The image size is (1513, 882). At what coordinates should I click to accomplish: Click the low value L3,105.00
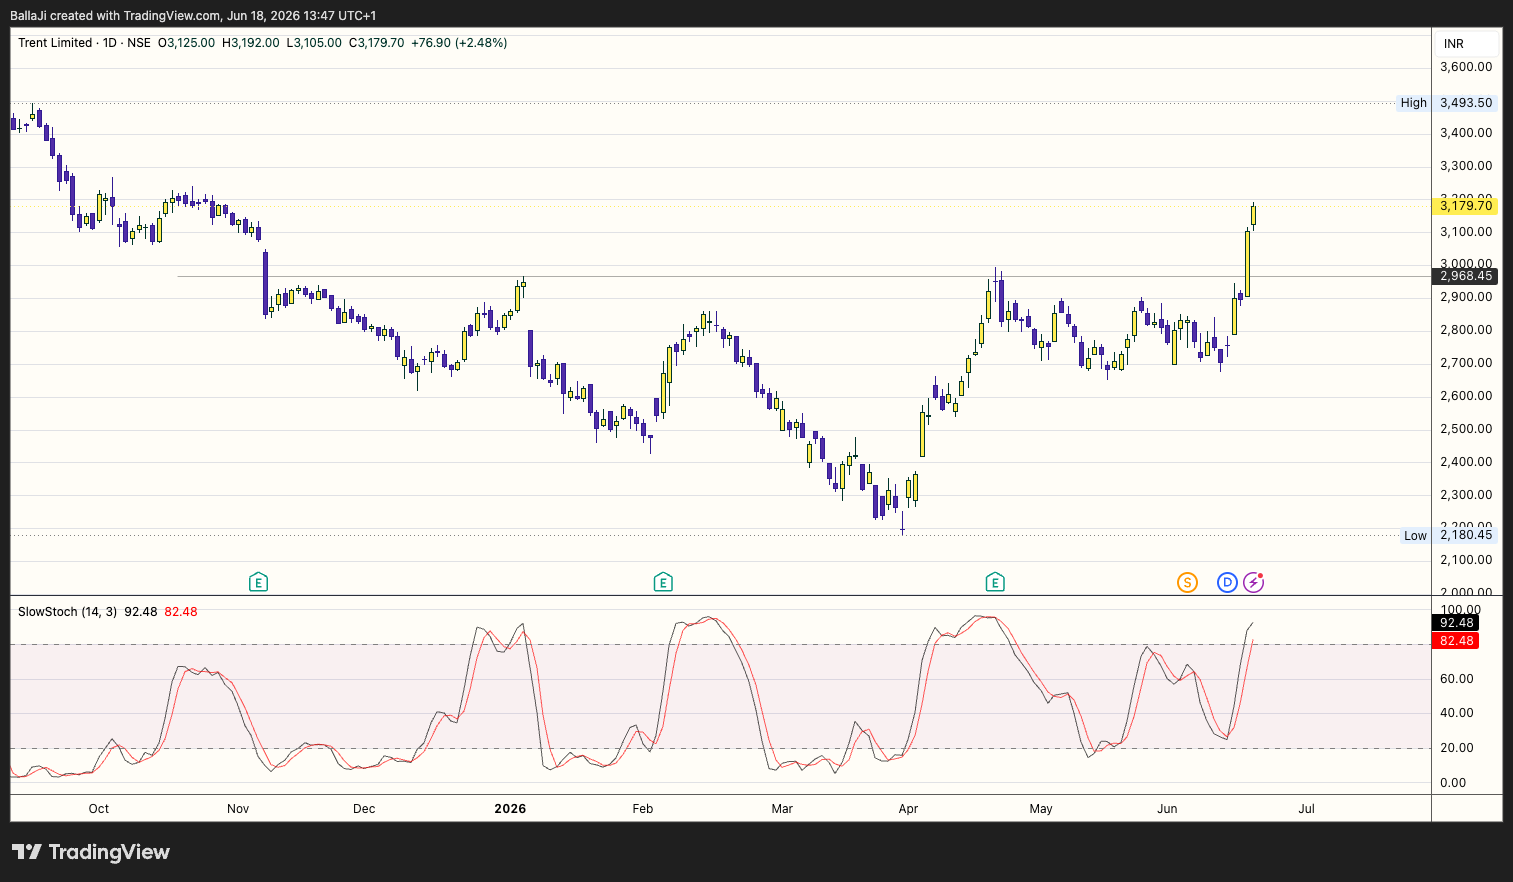(314, 43)
